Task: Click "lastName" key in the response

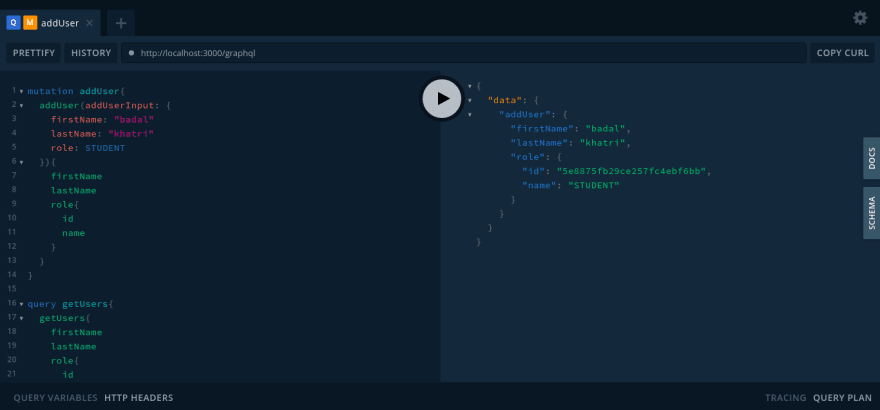Action: [x=539, y=142]
